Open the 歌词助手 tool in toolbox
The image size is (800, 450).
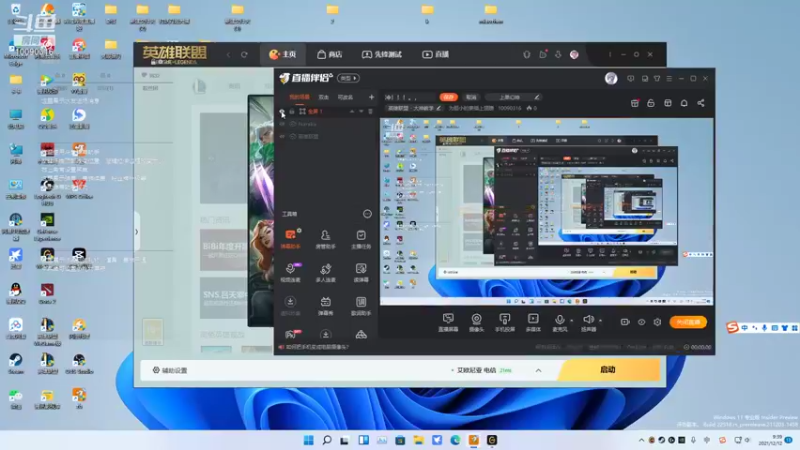tap(361, 306)
